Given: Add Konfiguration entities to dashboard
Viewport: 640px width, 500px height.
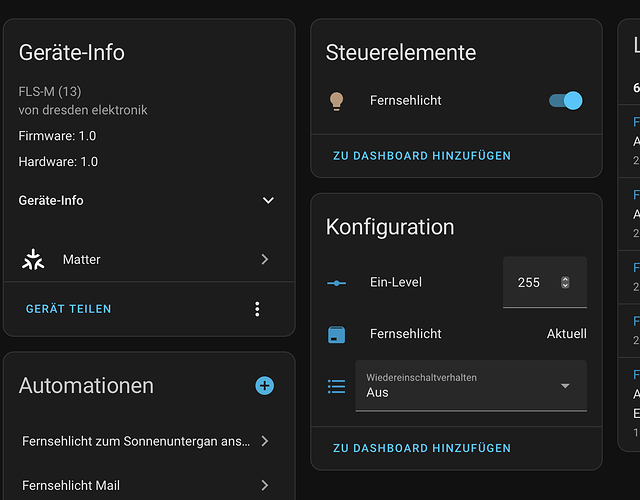Looking at the screenshot, I should [x=422, y=448].
